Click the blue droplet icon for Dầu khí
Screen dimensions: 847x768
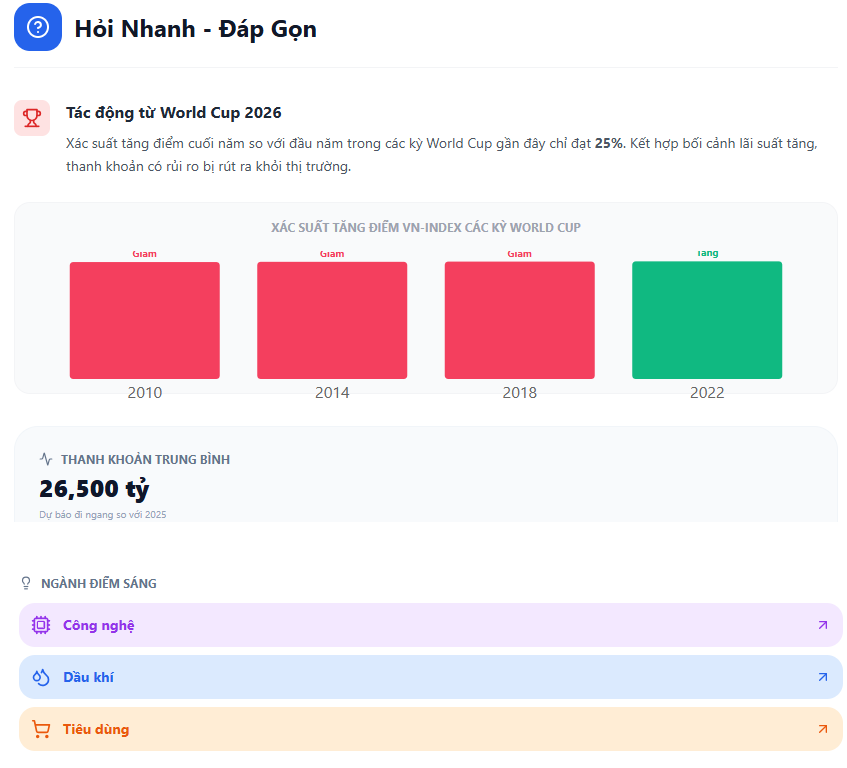pos(41,677)
